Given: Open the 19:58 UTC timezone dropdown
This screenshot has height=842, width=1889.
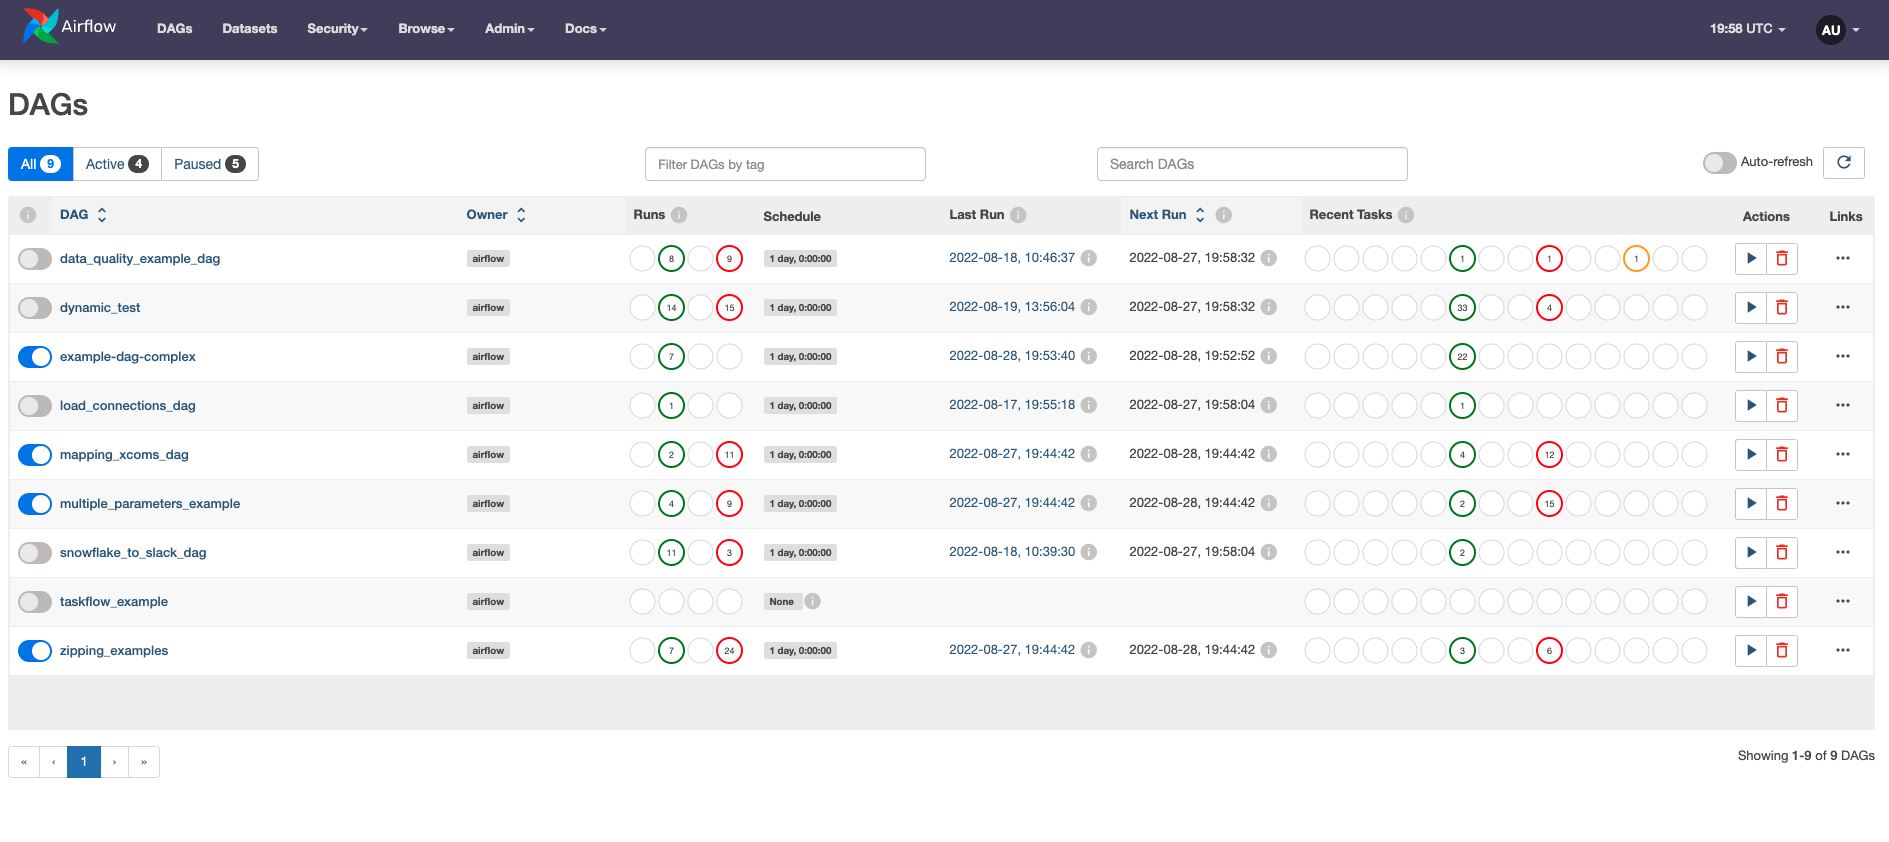Looking at the screenshot, I should (x=1746, y=29).
